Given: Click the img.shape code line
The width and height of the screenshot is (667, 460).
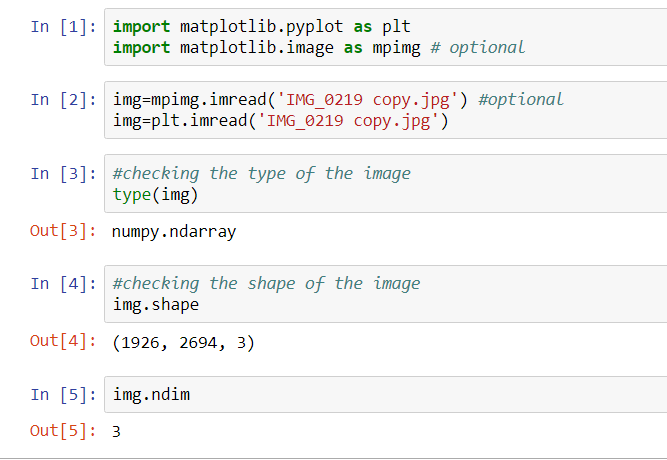Looking at the screenshot, I should click(x=156, y=305).
